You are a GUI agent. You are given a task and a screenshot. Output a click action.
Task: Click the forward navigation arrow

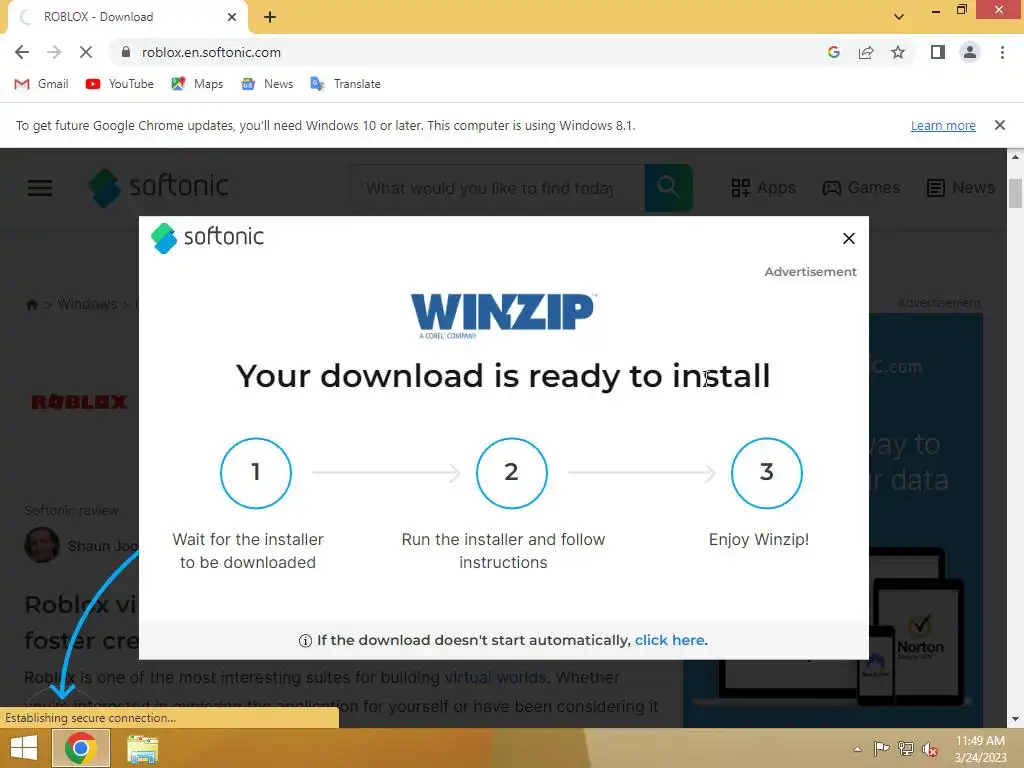(54, 52)
